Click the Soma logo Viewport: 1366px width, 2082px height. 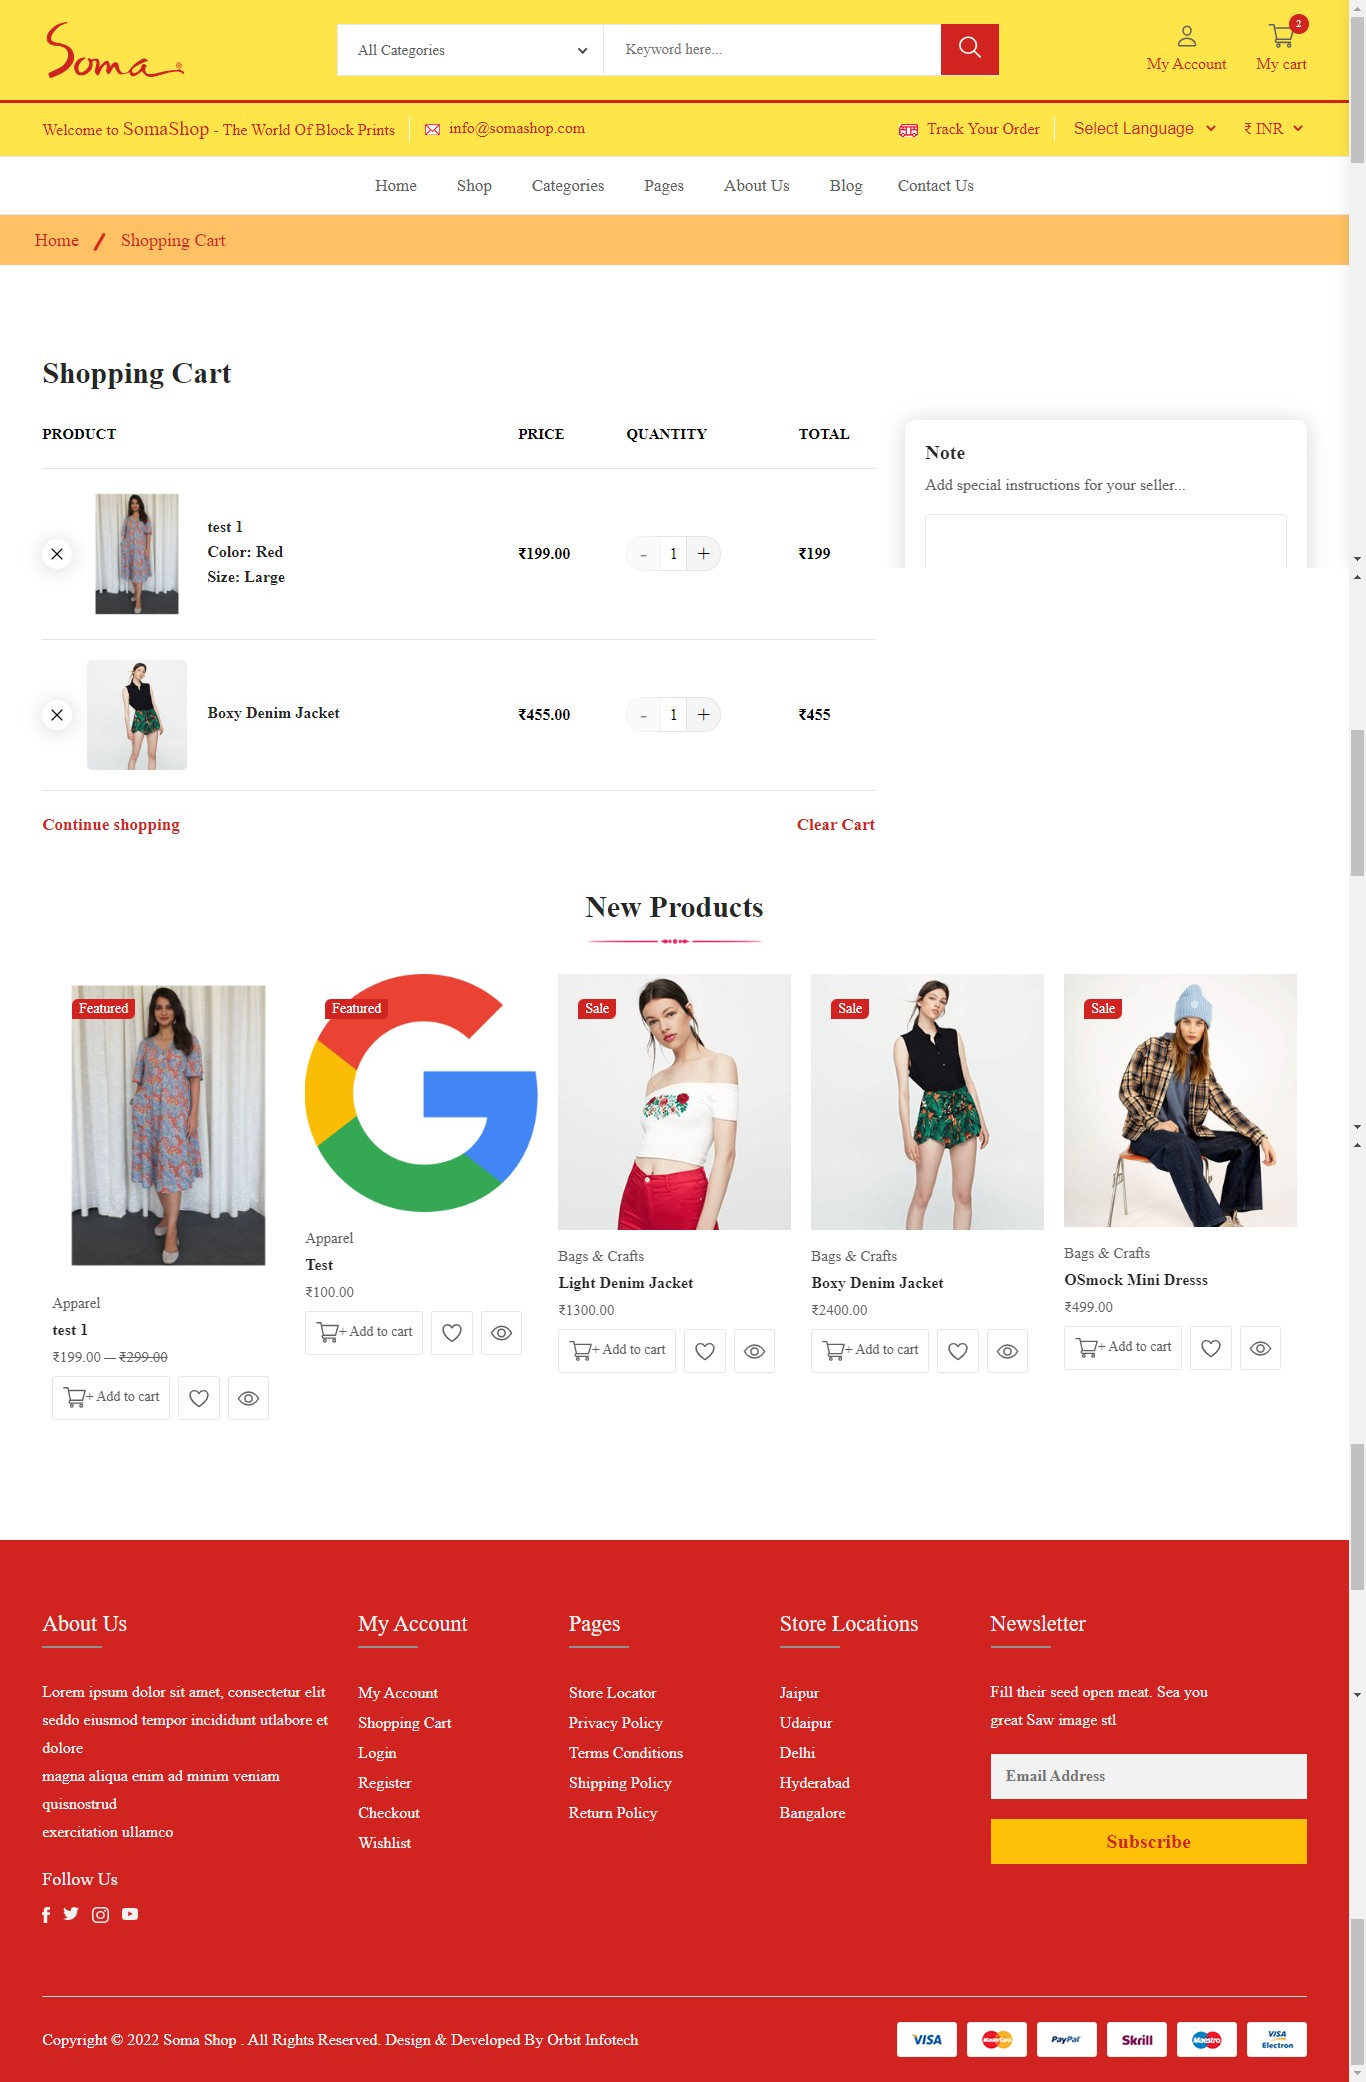coord(114,51)
